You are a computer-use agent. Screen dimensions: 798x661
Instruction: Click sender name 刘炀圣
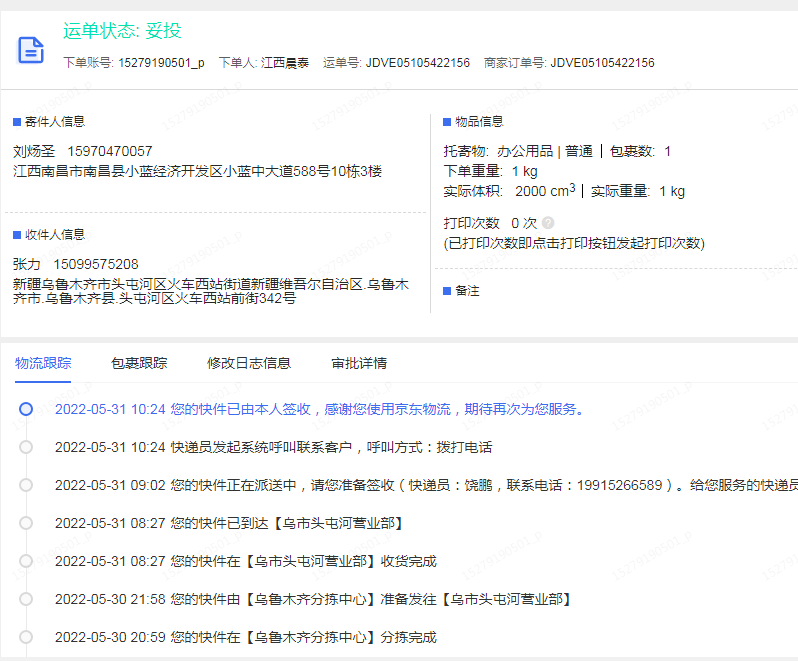pos(34,151)
